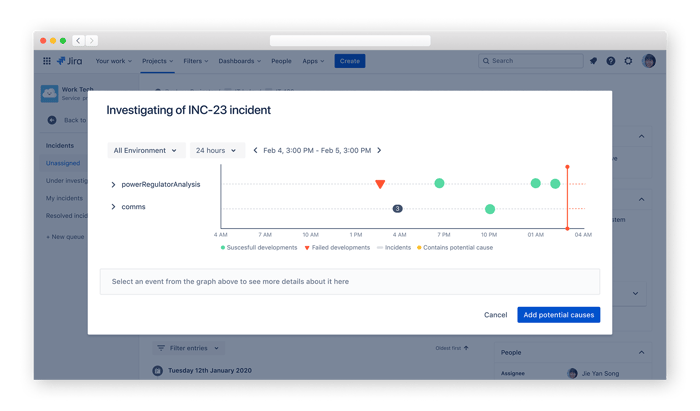Click Add potential causes button

pos(558,315)
